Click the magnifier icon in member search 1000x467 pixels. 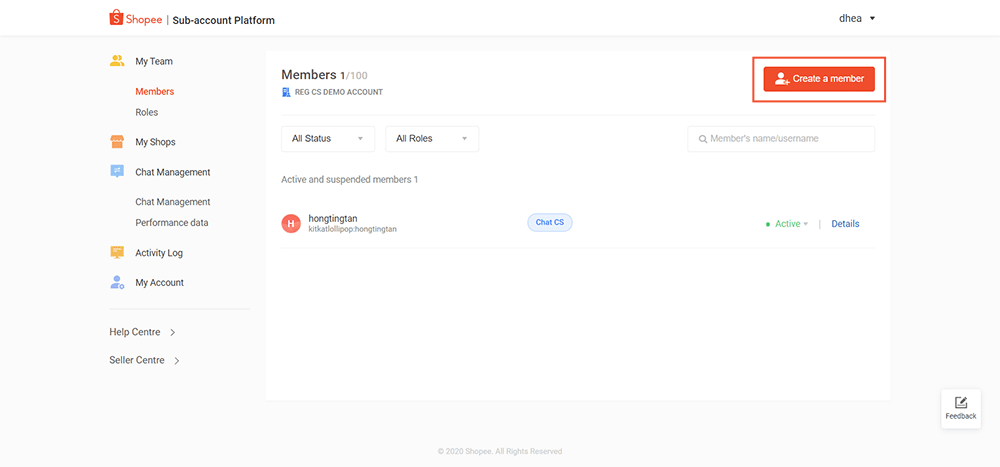[x=703, y=139]
